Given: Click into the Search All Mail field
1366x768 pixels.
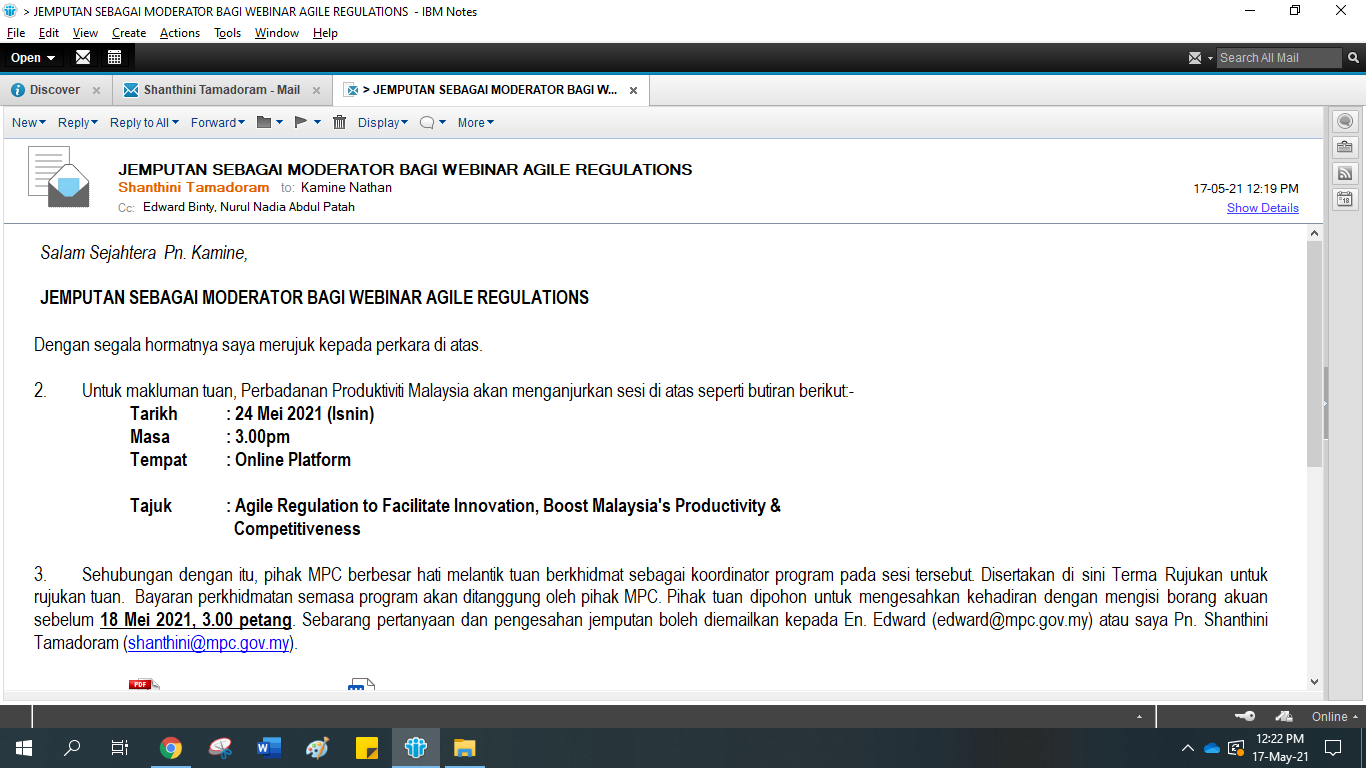Looking at the screenshot, I should tap(1277, 58).
